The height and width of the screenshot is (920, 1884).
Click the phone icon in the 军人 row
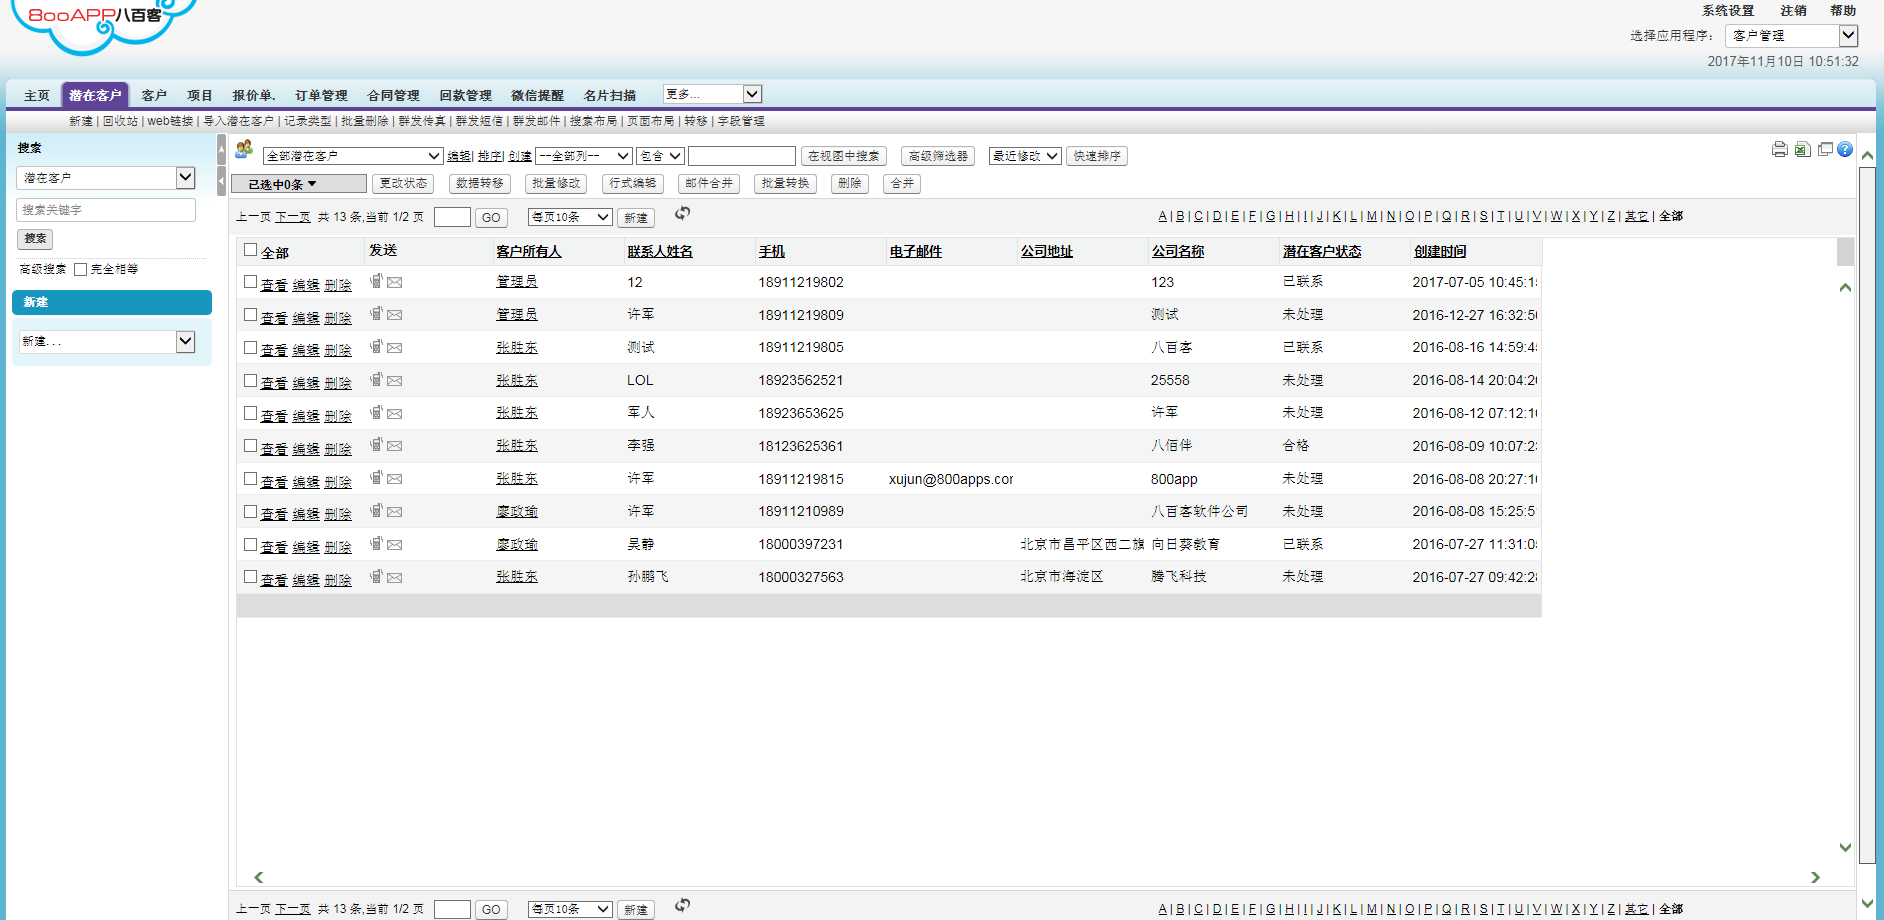point(376,412)
